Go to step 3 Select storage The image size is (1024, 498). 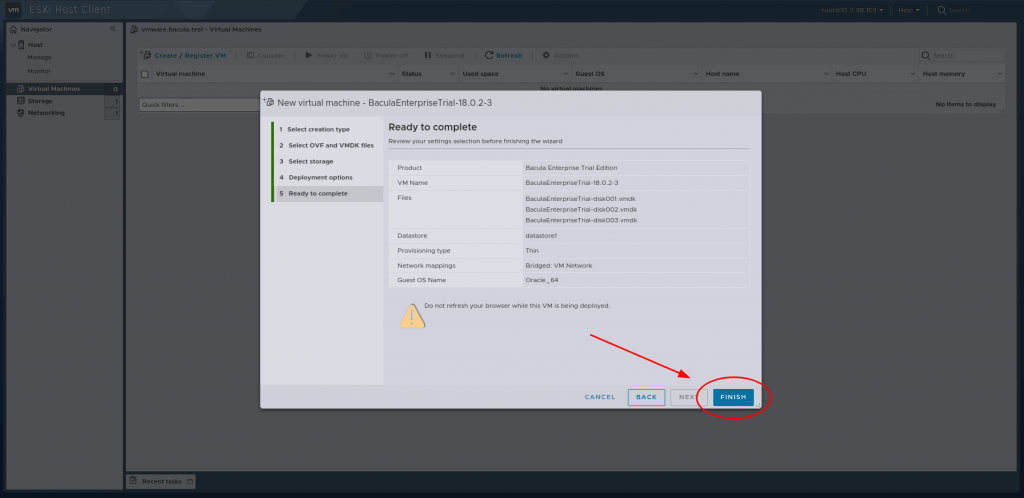click(311, 161)
